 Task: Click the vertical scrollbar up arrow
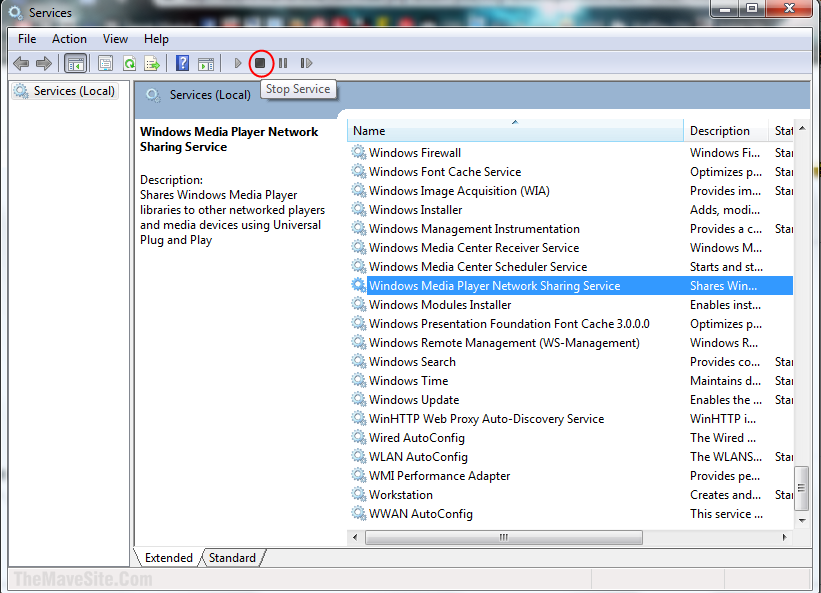(802, 128)
